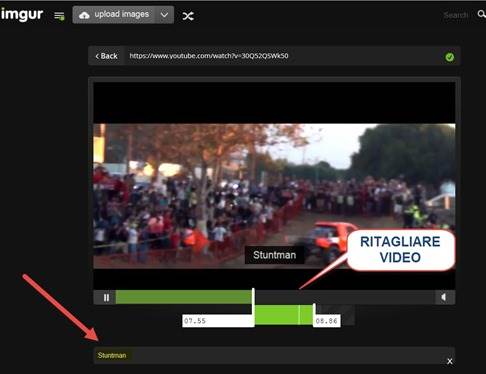Click the video progress bar
Screen dimensions: 486x374
tap(275, 297)
